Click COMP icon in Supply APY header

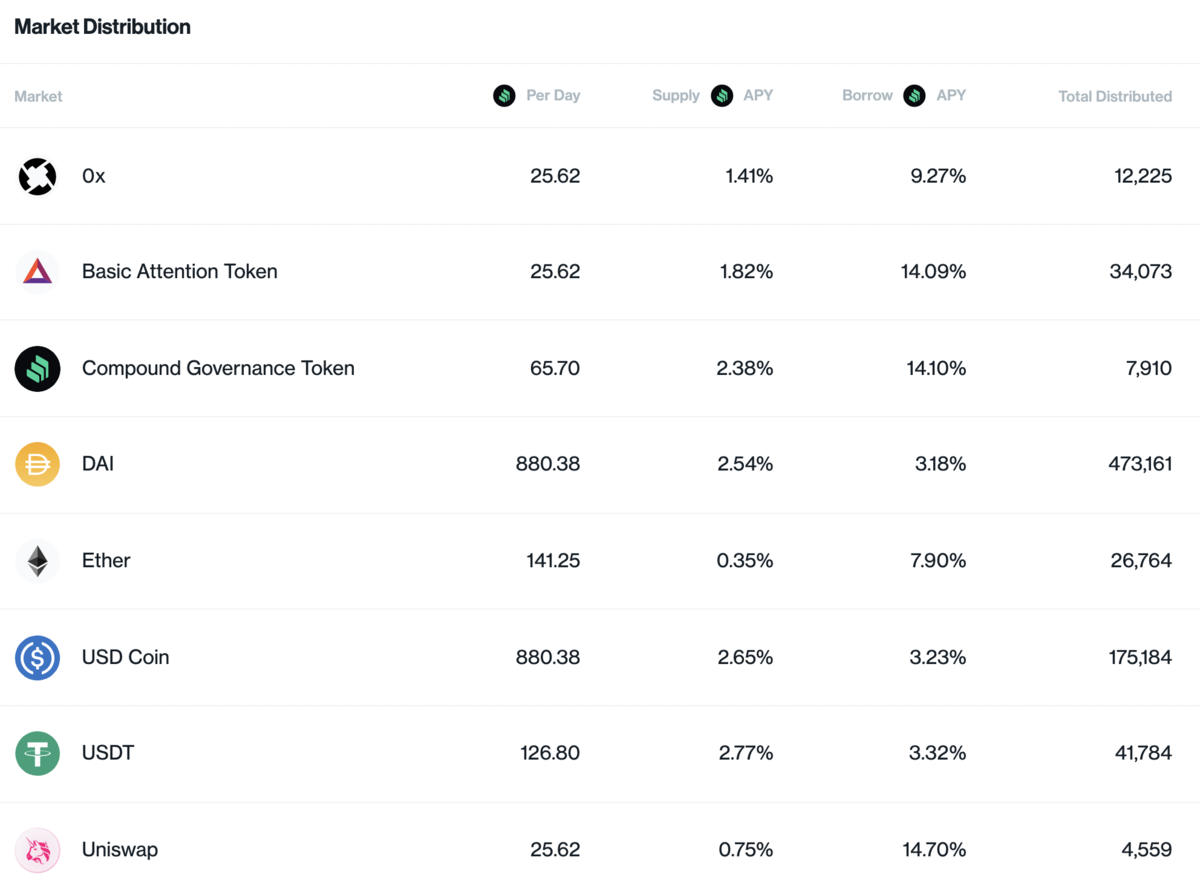pyautogui.click(x=722, y=96)
